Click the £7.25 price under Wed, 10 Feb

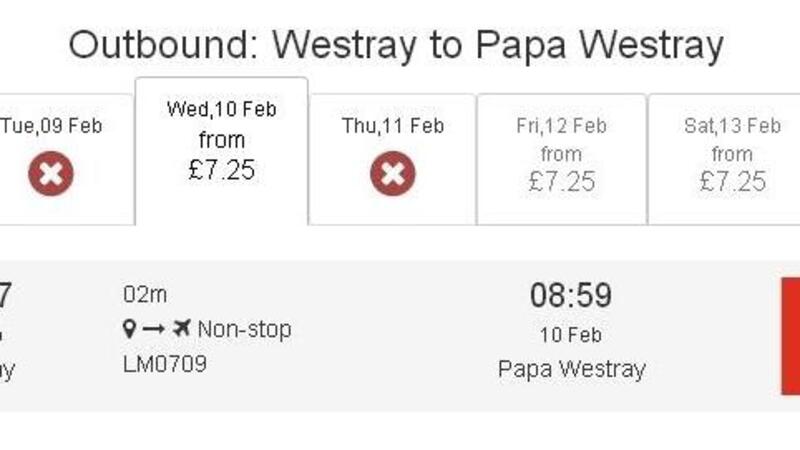(x=221, y=170)
